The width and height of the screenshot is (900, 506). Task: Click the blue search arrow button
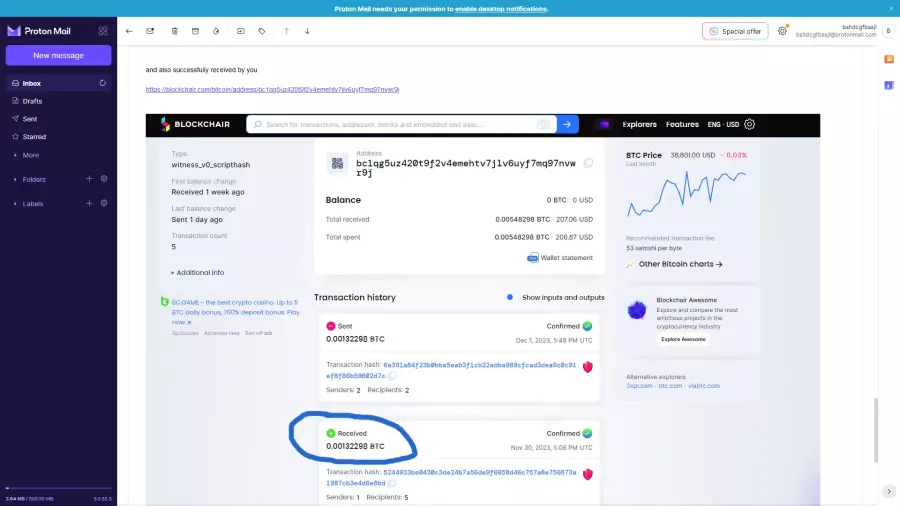tap(567, 124)
